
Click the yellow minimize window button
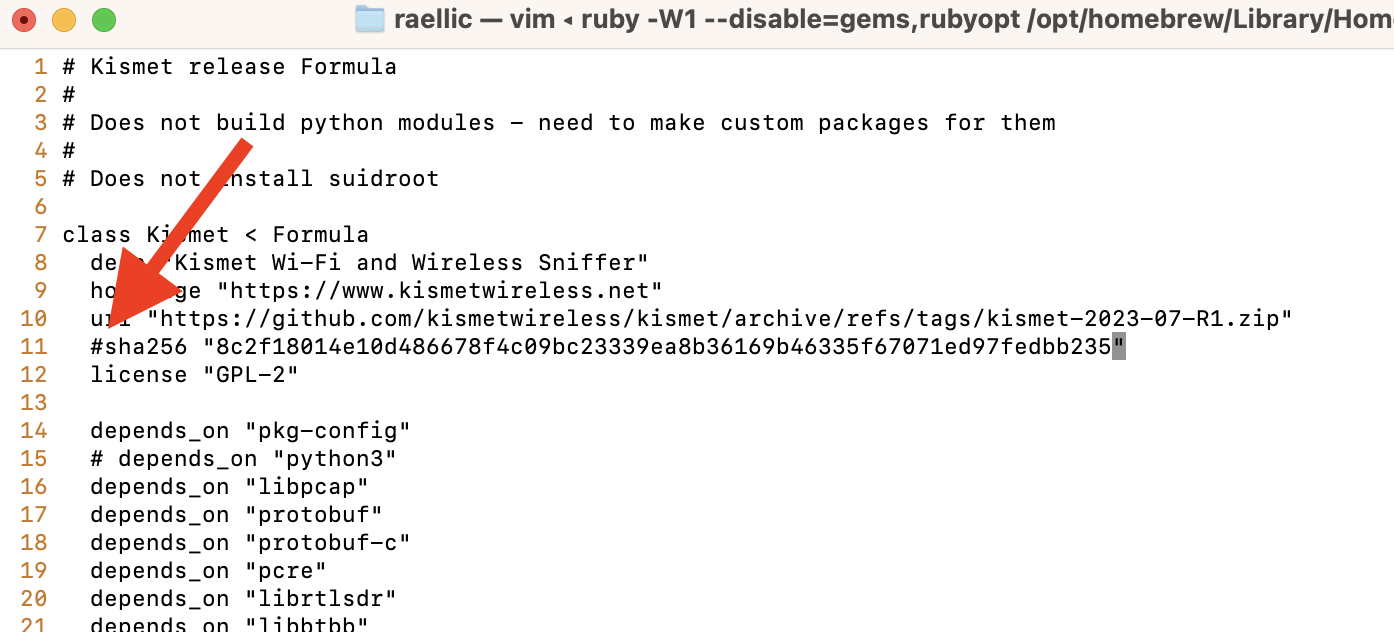pos(64,19)
